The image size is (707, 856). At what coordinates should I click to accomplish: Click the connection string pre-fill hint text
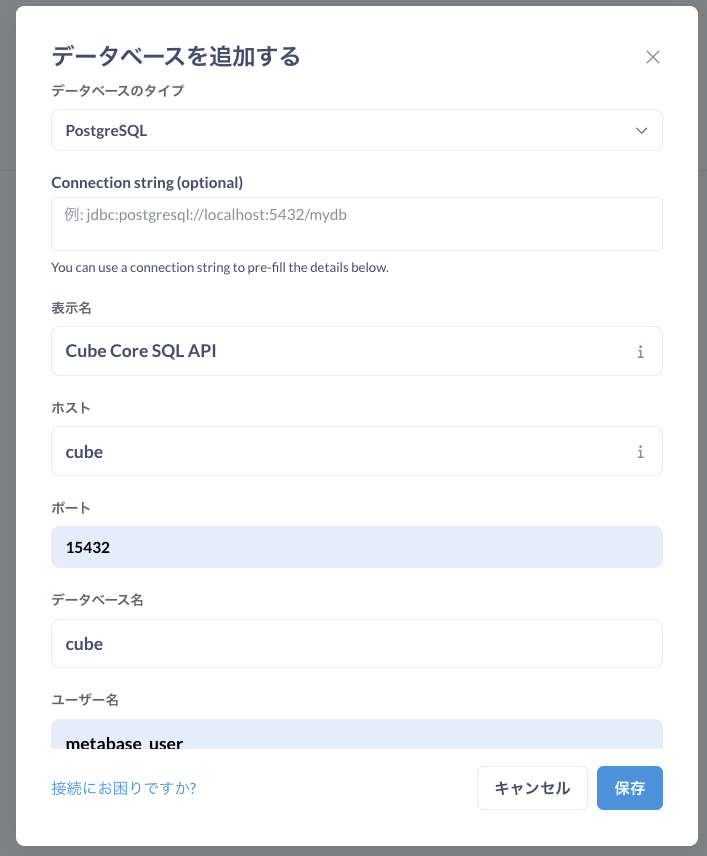click(x=220, y=268)
